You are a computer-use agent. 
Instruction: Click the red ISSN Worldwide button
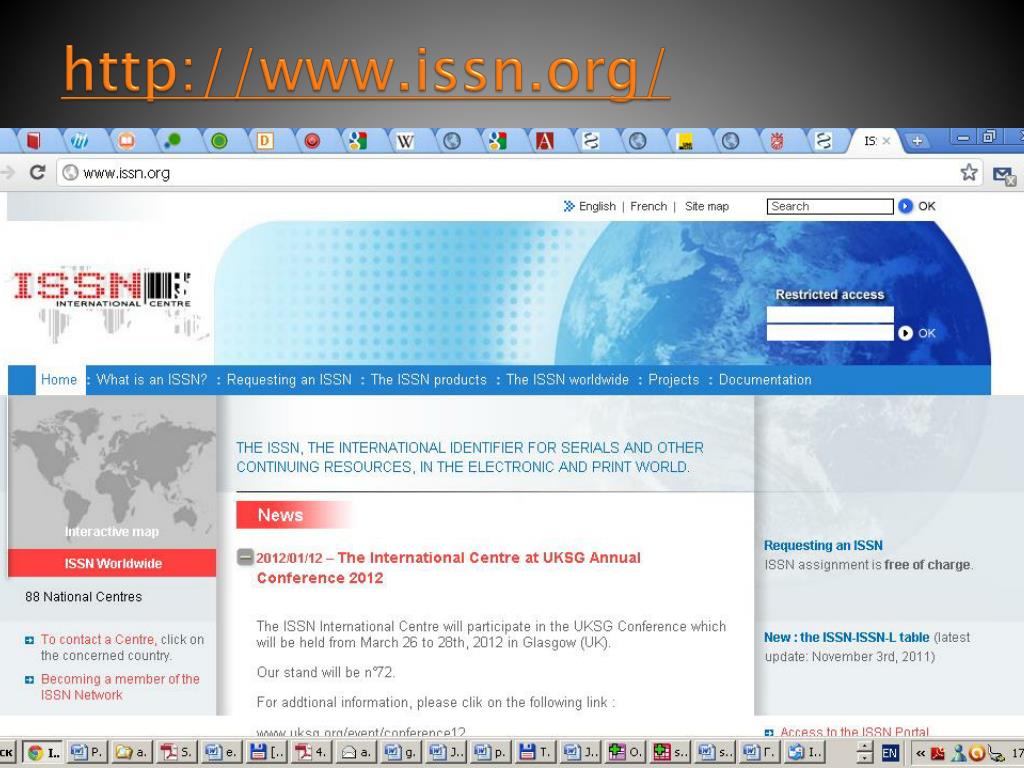[112, 563]
